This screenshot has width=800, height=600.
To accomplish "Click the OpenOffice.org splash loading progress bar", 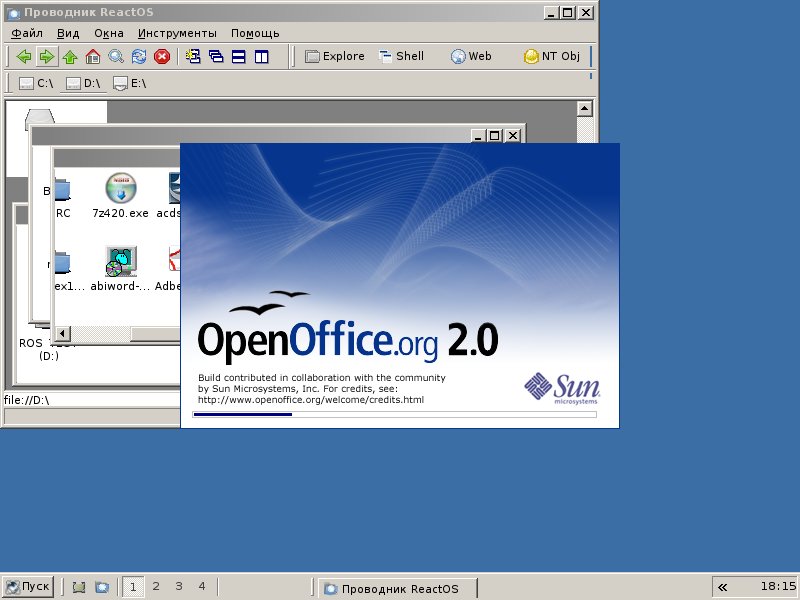I will pyautogui.click(x=394, y=414).
